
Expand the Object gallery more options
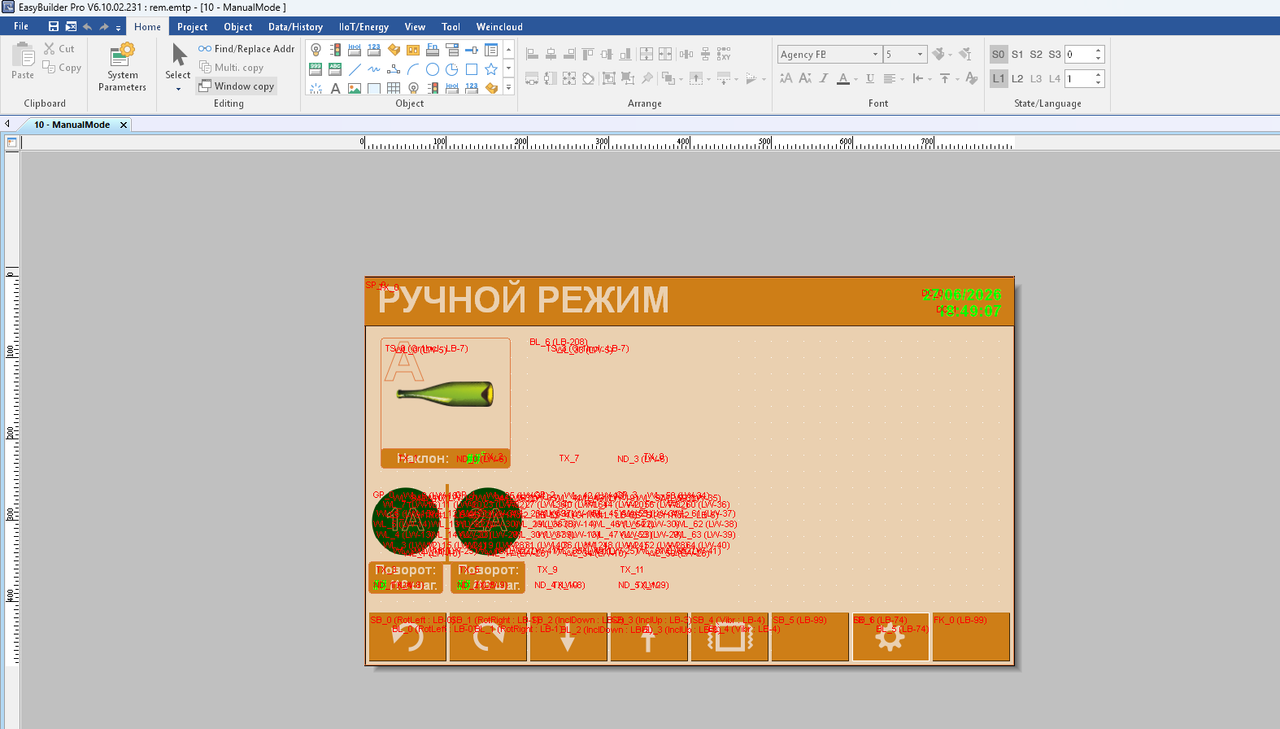508,88
